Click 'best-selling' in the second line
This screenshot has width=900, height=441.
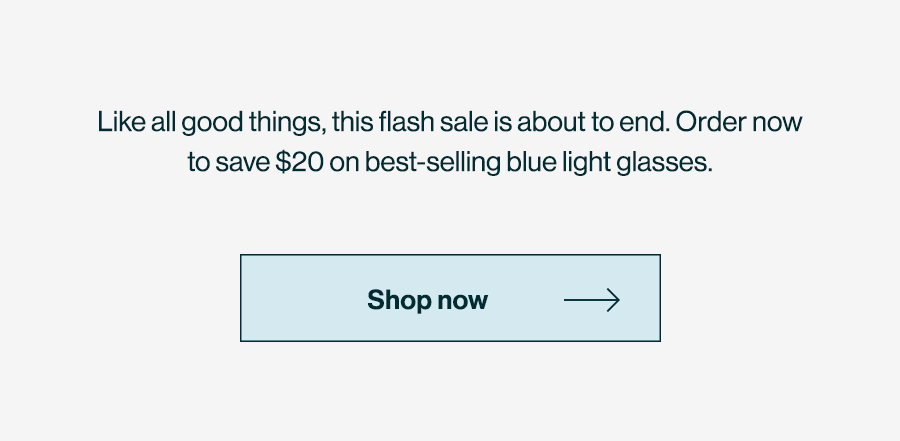(433, 163)
